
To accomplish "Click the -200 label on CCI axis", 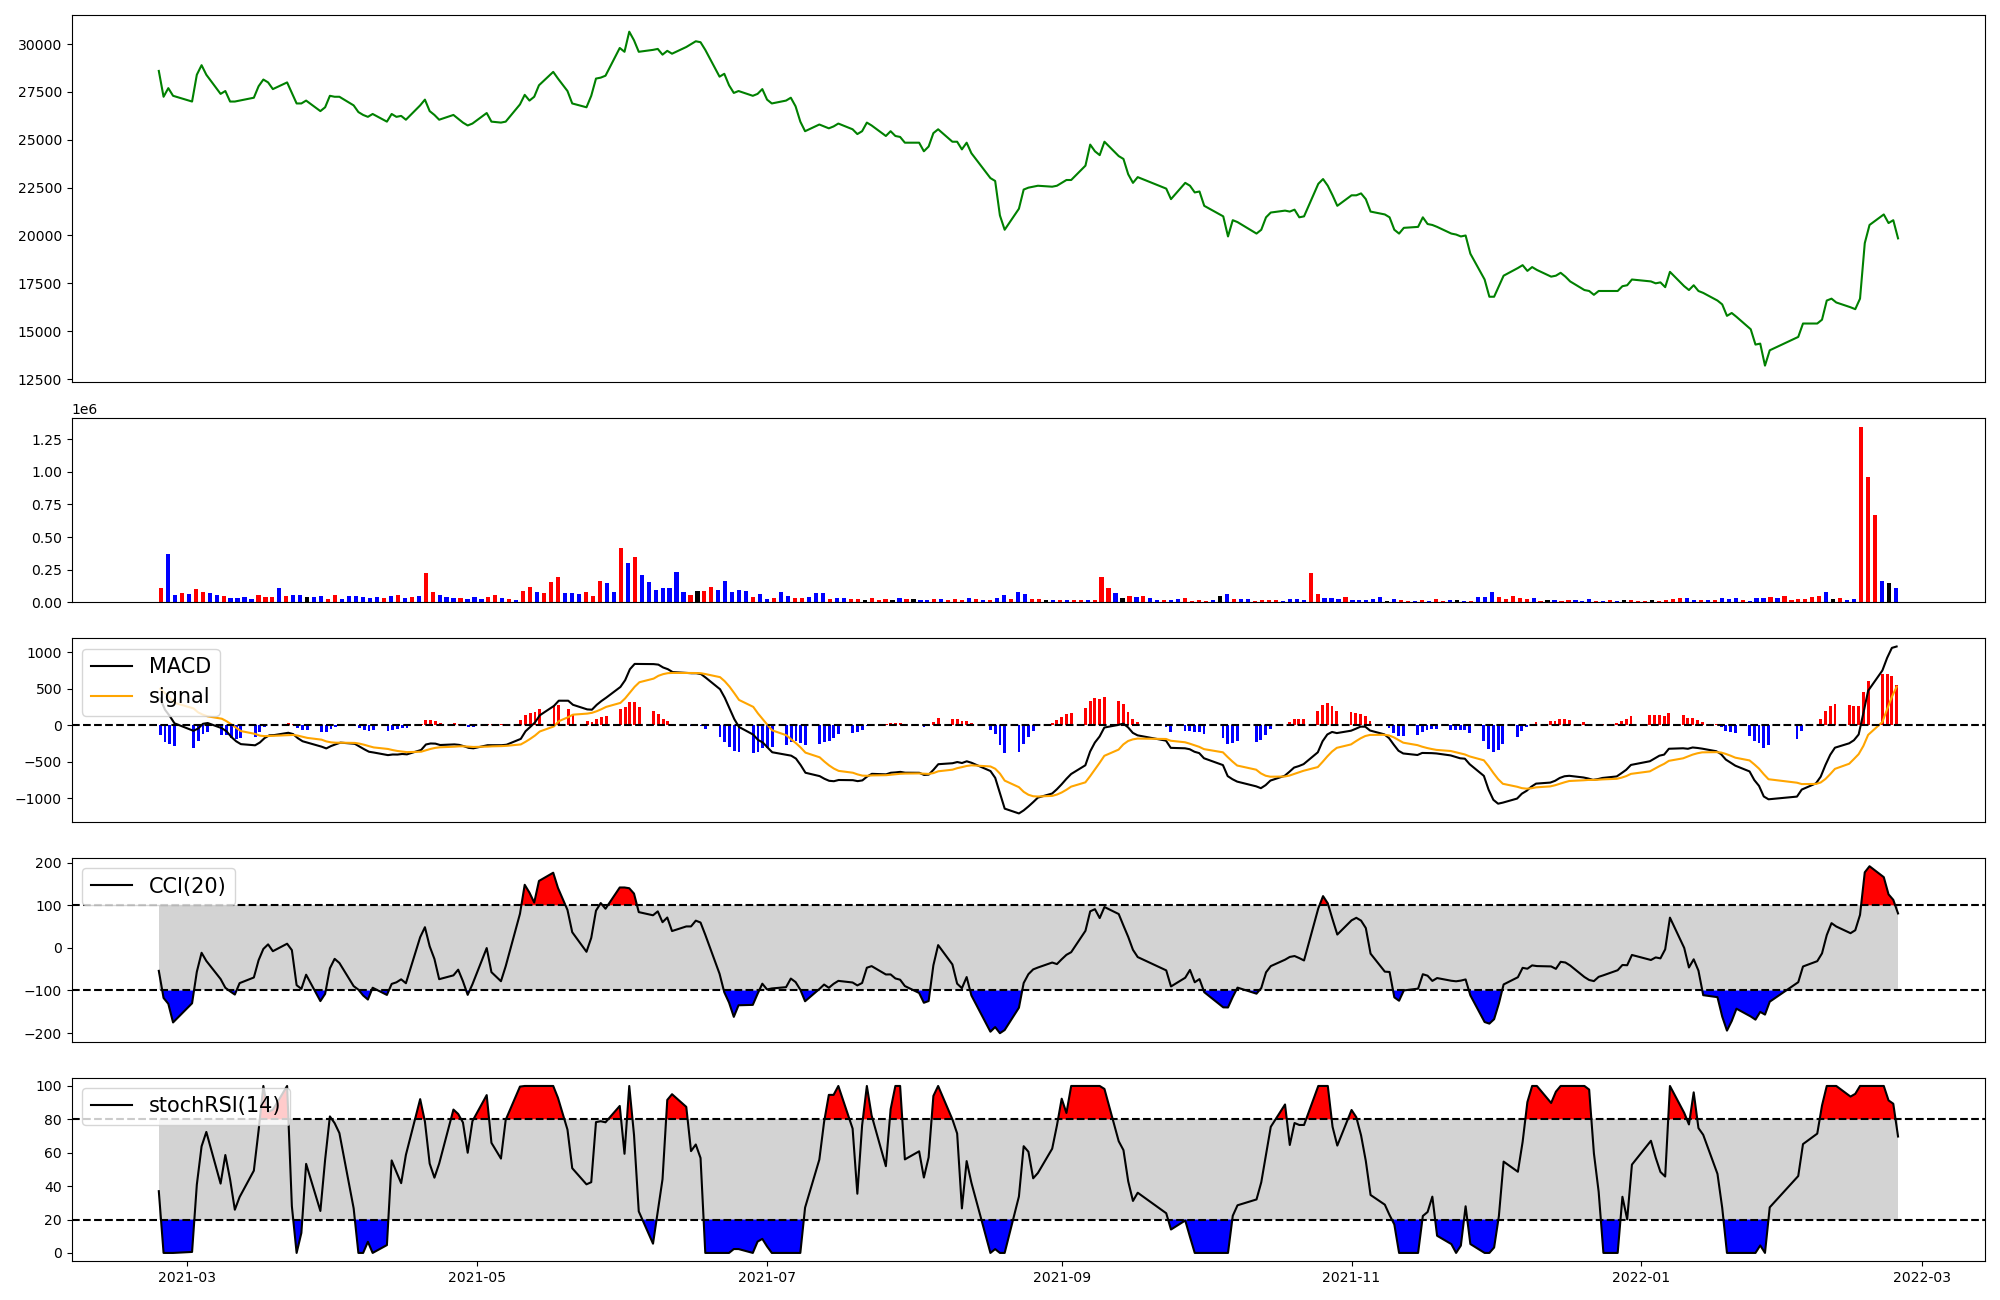I will pyautogui.click(x=42, y=1034).
